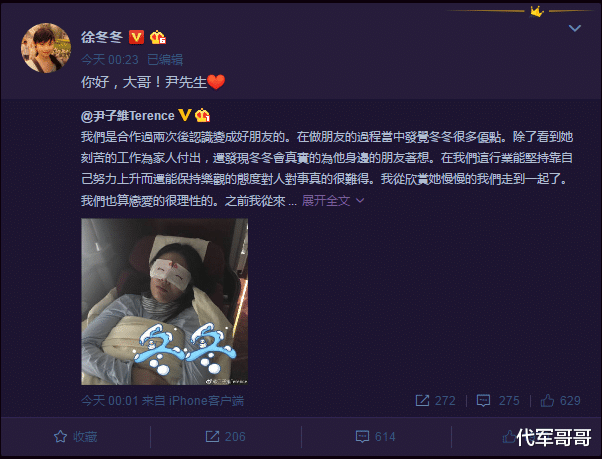Click the chevron arrow after 展开全文
Screen dimensions: 602x459
pyautogui.click(x=360, y=200)
